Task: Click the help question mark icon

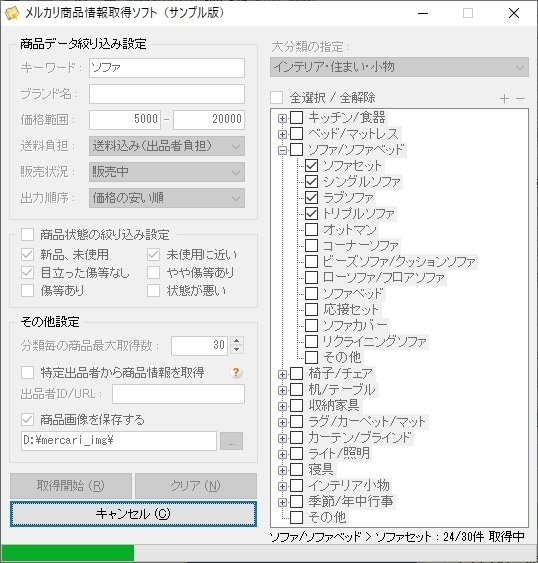Action: pyautogui.click(x=236, y=372)
